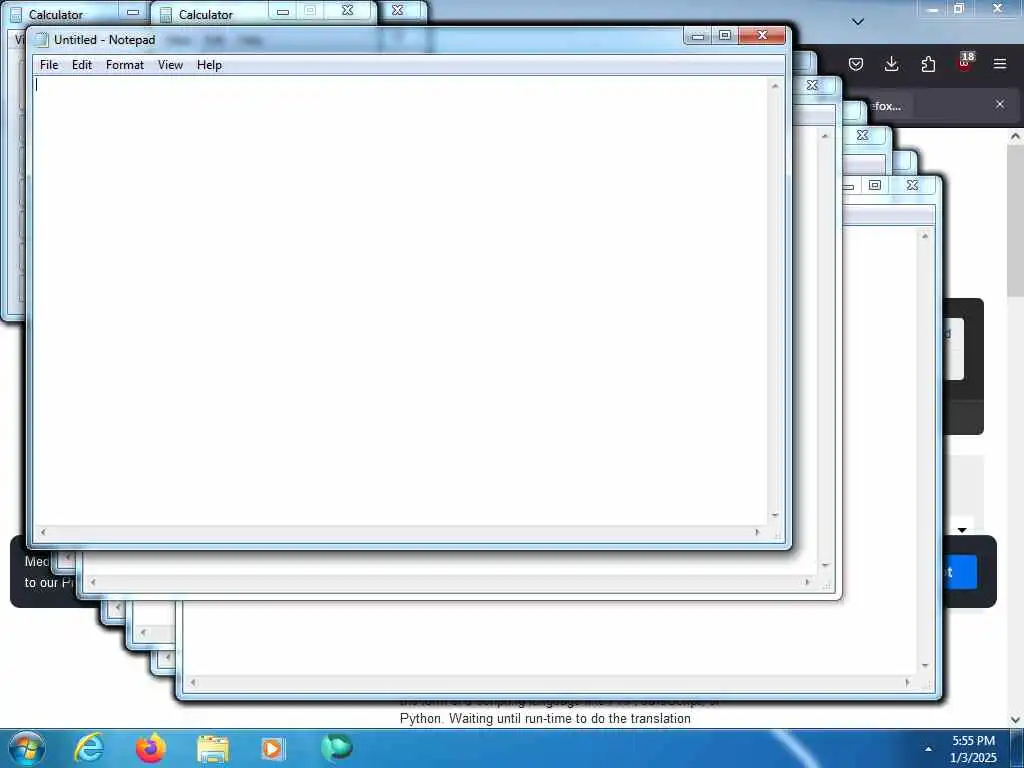This screenshot has height=768, width=1024.
Task: Minimize the second Calculator window
Action: click(283, 11)
